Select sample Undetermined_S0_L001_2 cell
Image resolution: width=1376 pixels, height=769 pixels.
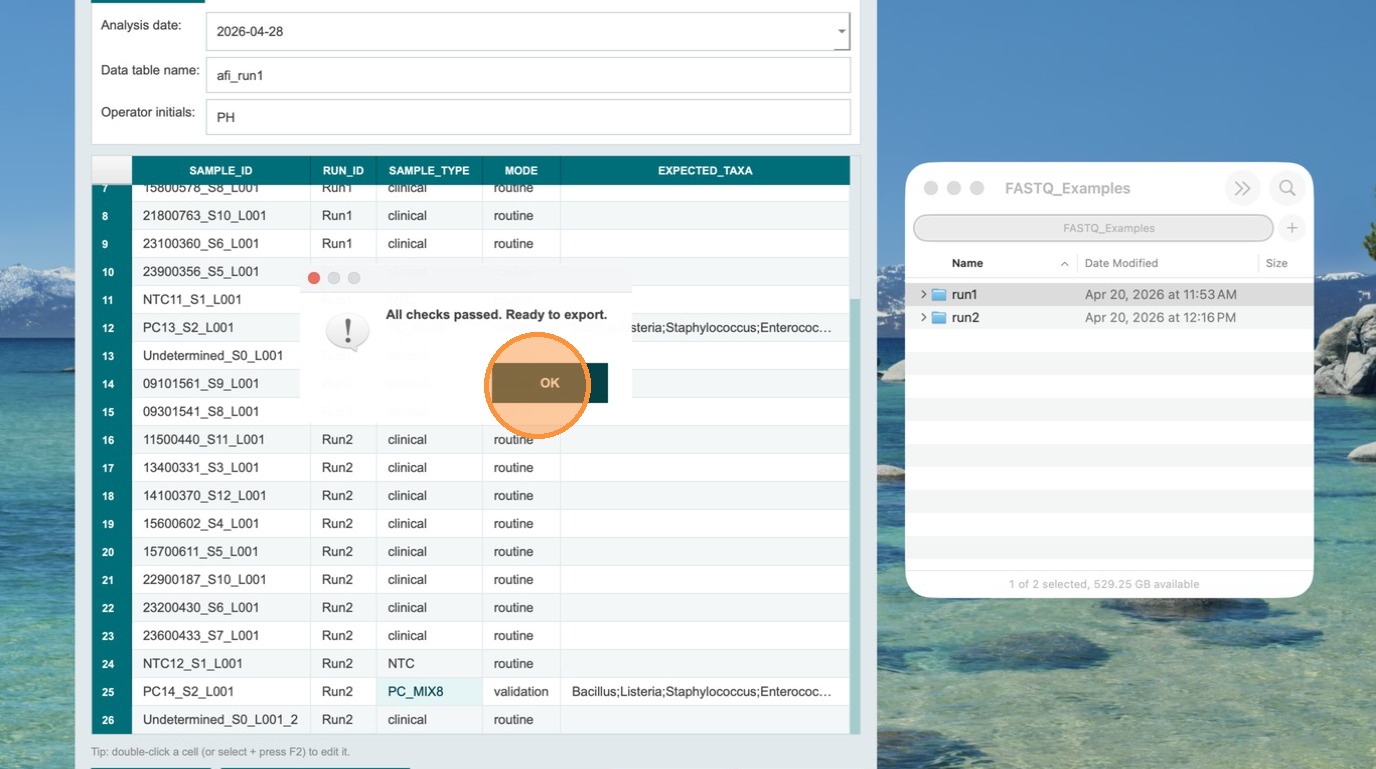tap(221, 720)
